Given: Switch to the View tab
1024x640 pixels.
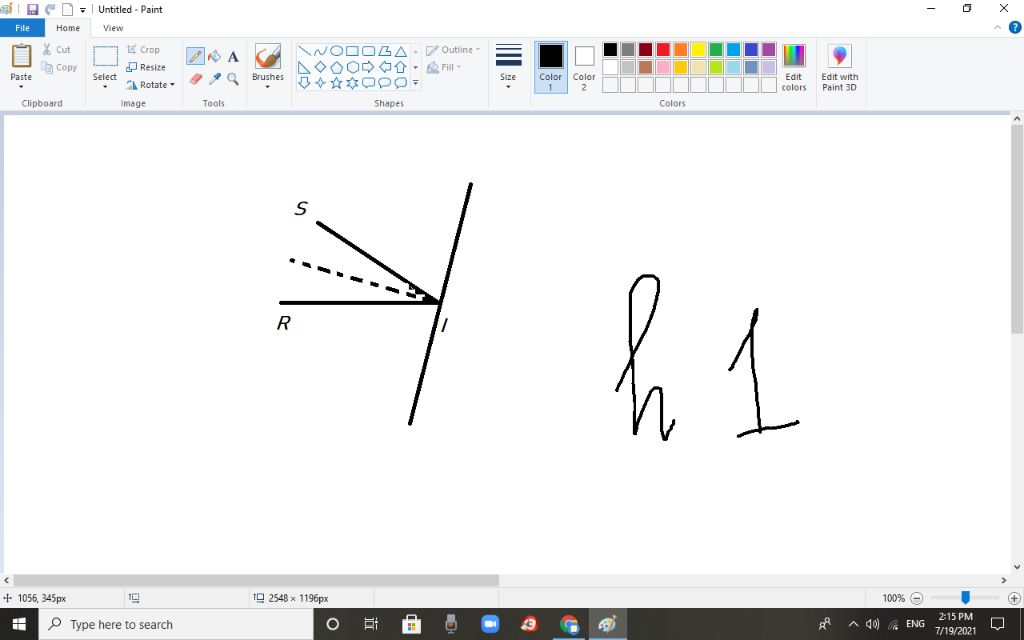Looking at the screenshot, I should point(113,28).
